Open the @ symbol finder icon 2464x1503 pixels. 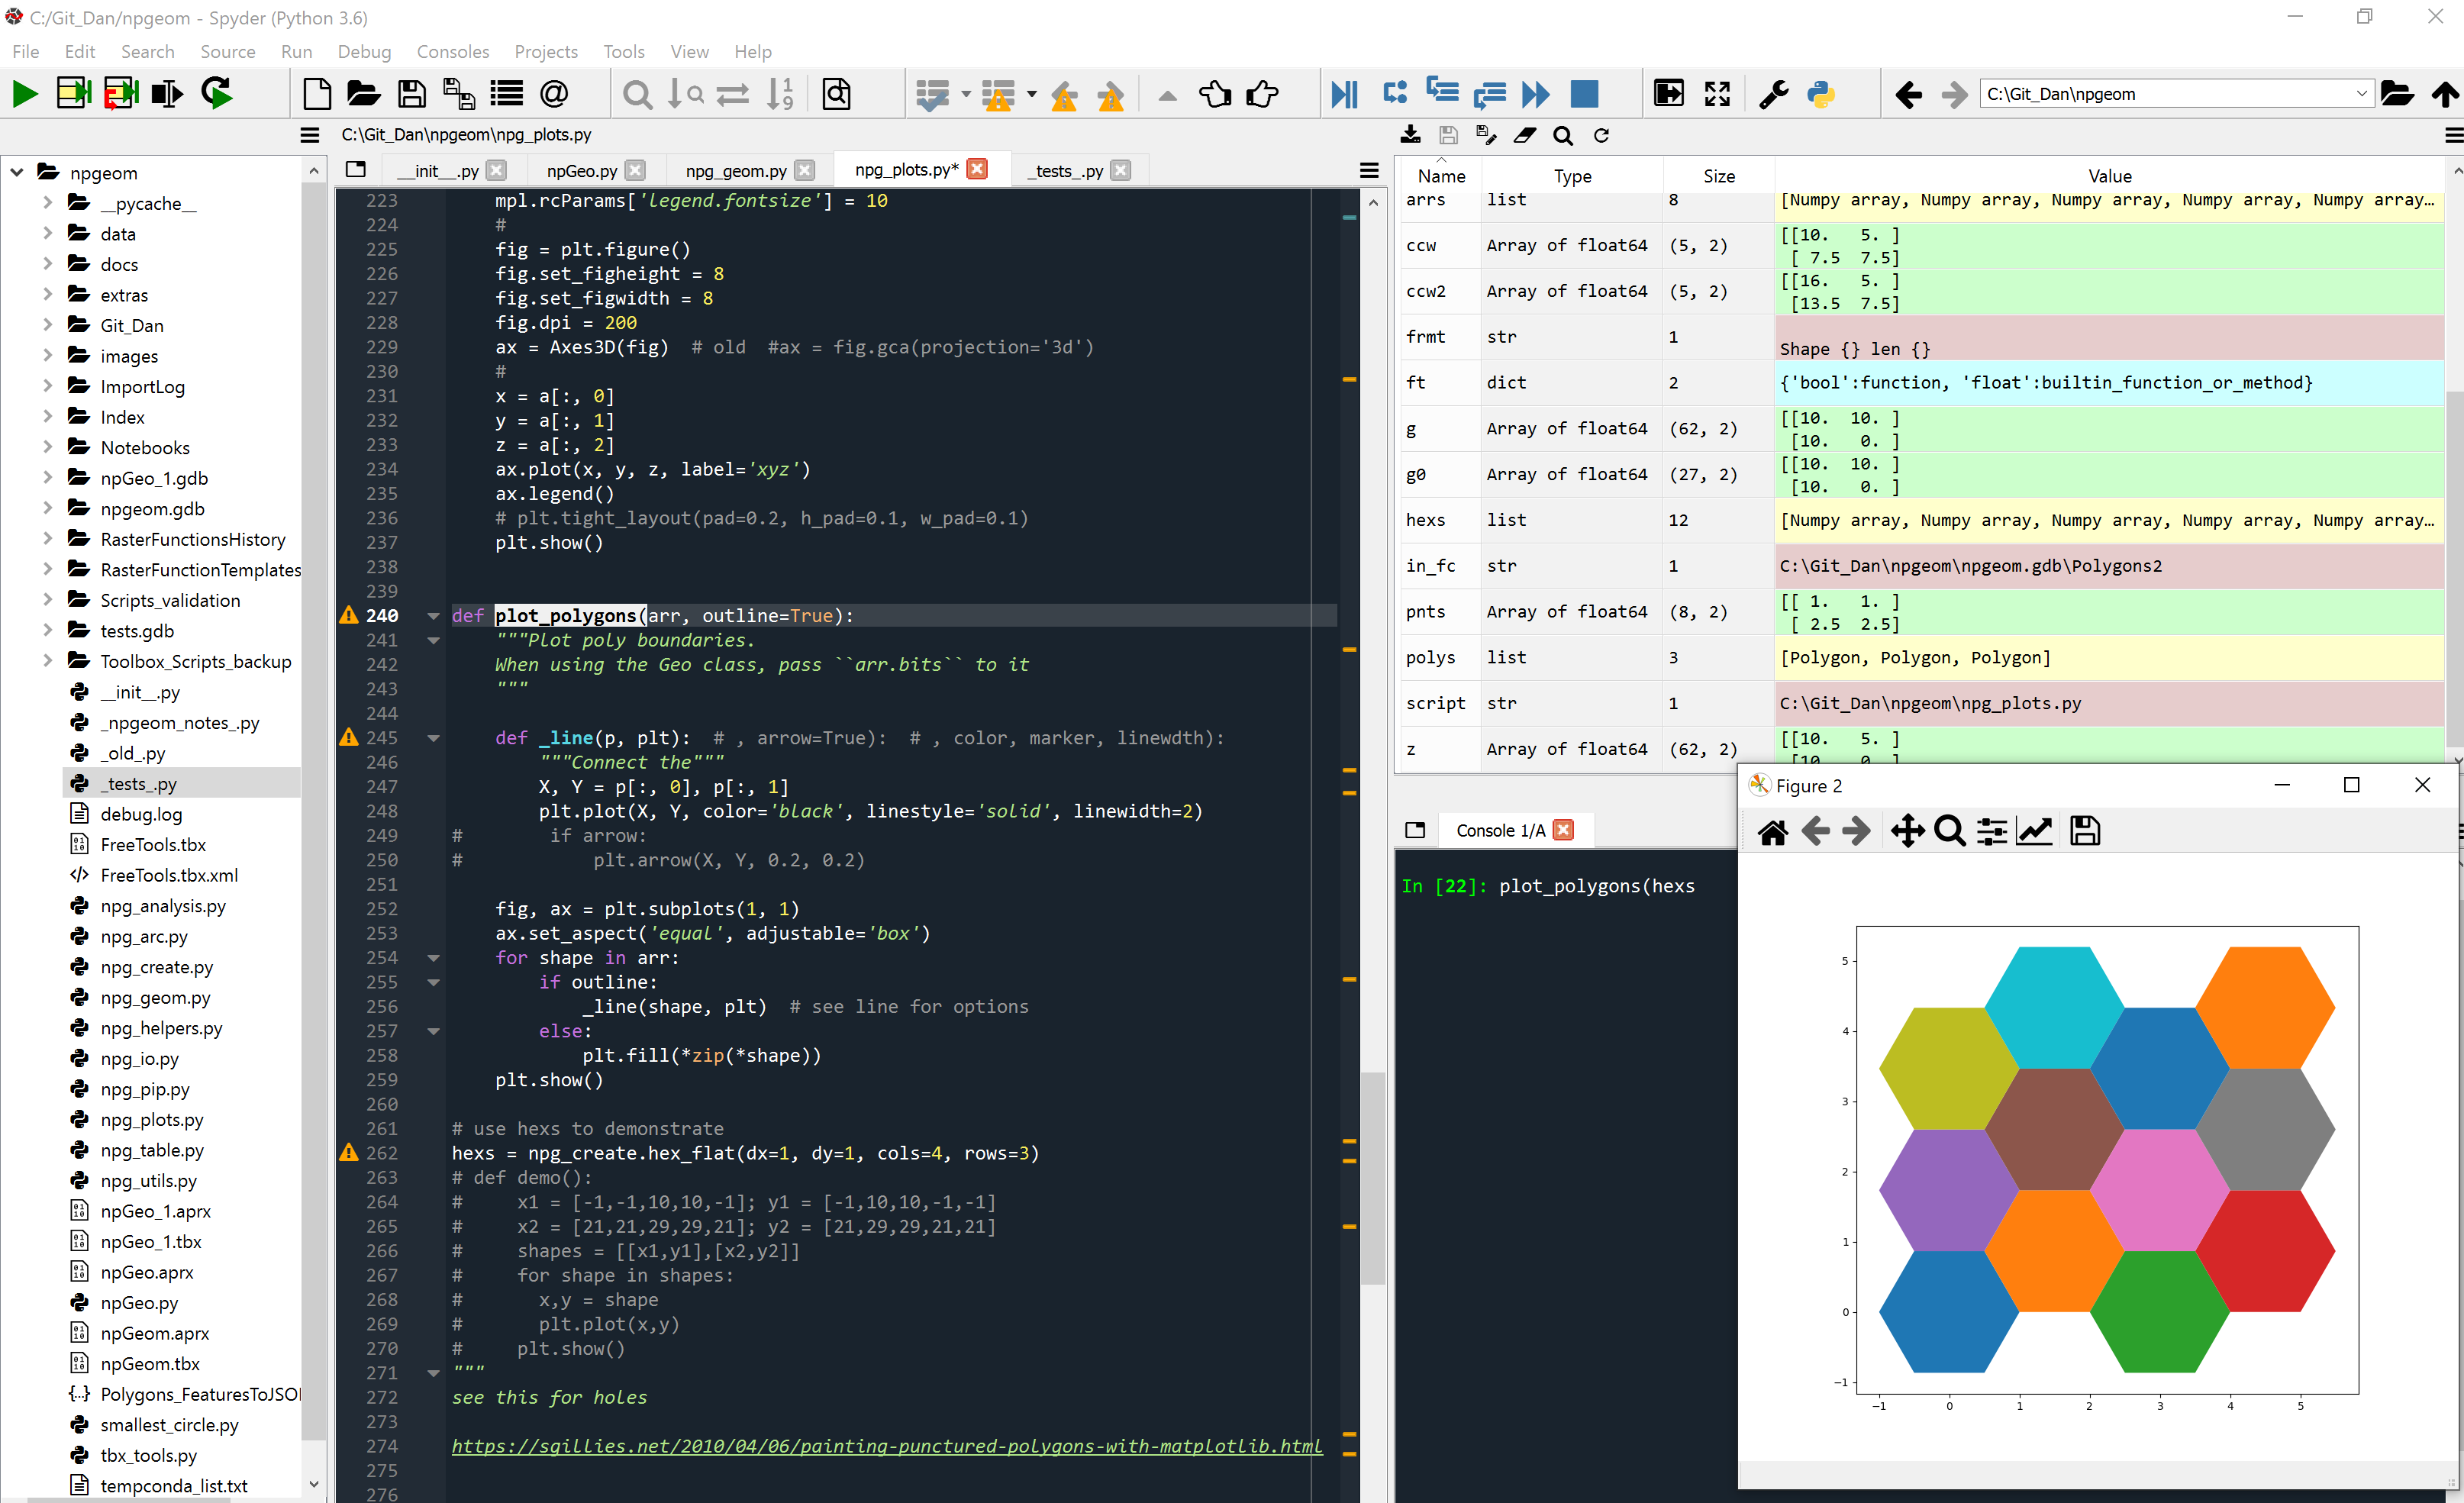(x=554, y=94)
